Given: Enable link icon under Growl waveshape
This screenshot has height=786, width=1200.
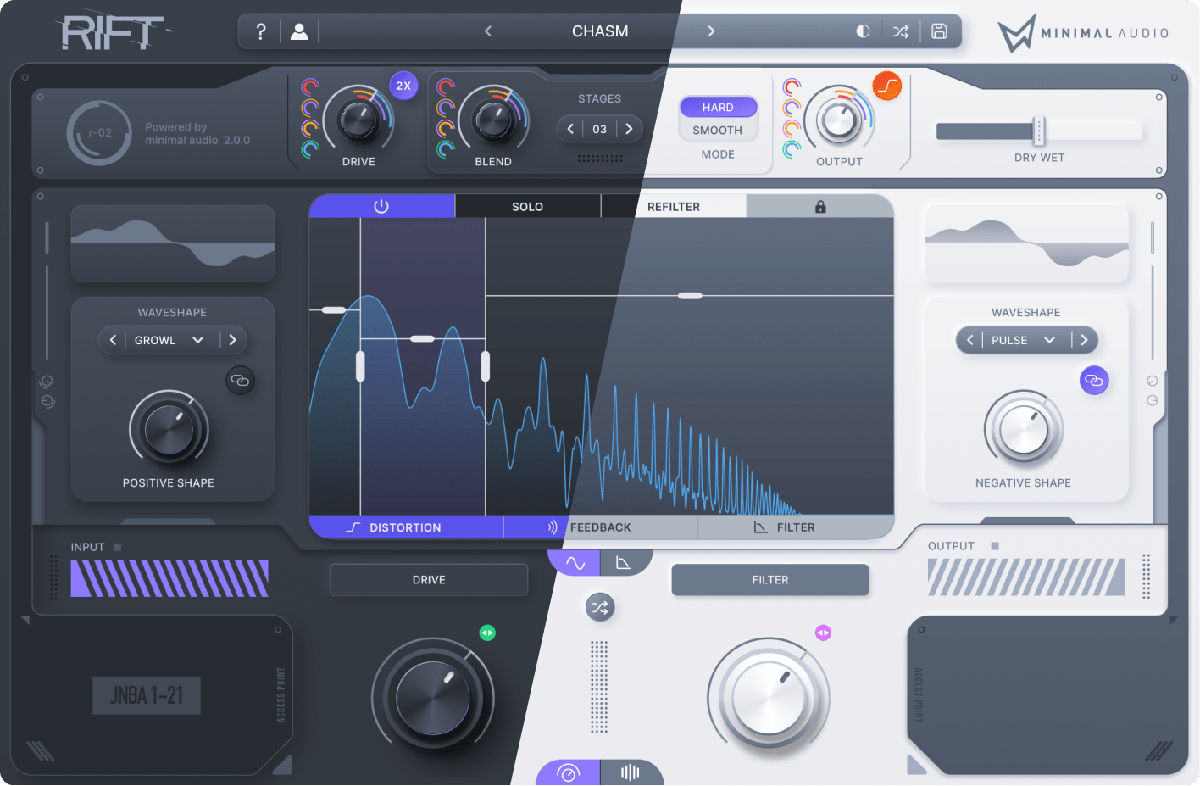Looking at the screenshot, I should (x=240, y=380).
